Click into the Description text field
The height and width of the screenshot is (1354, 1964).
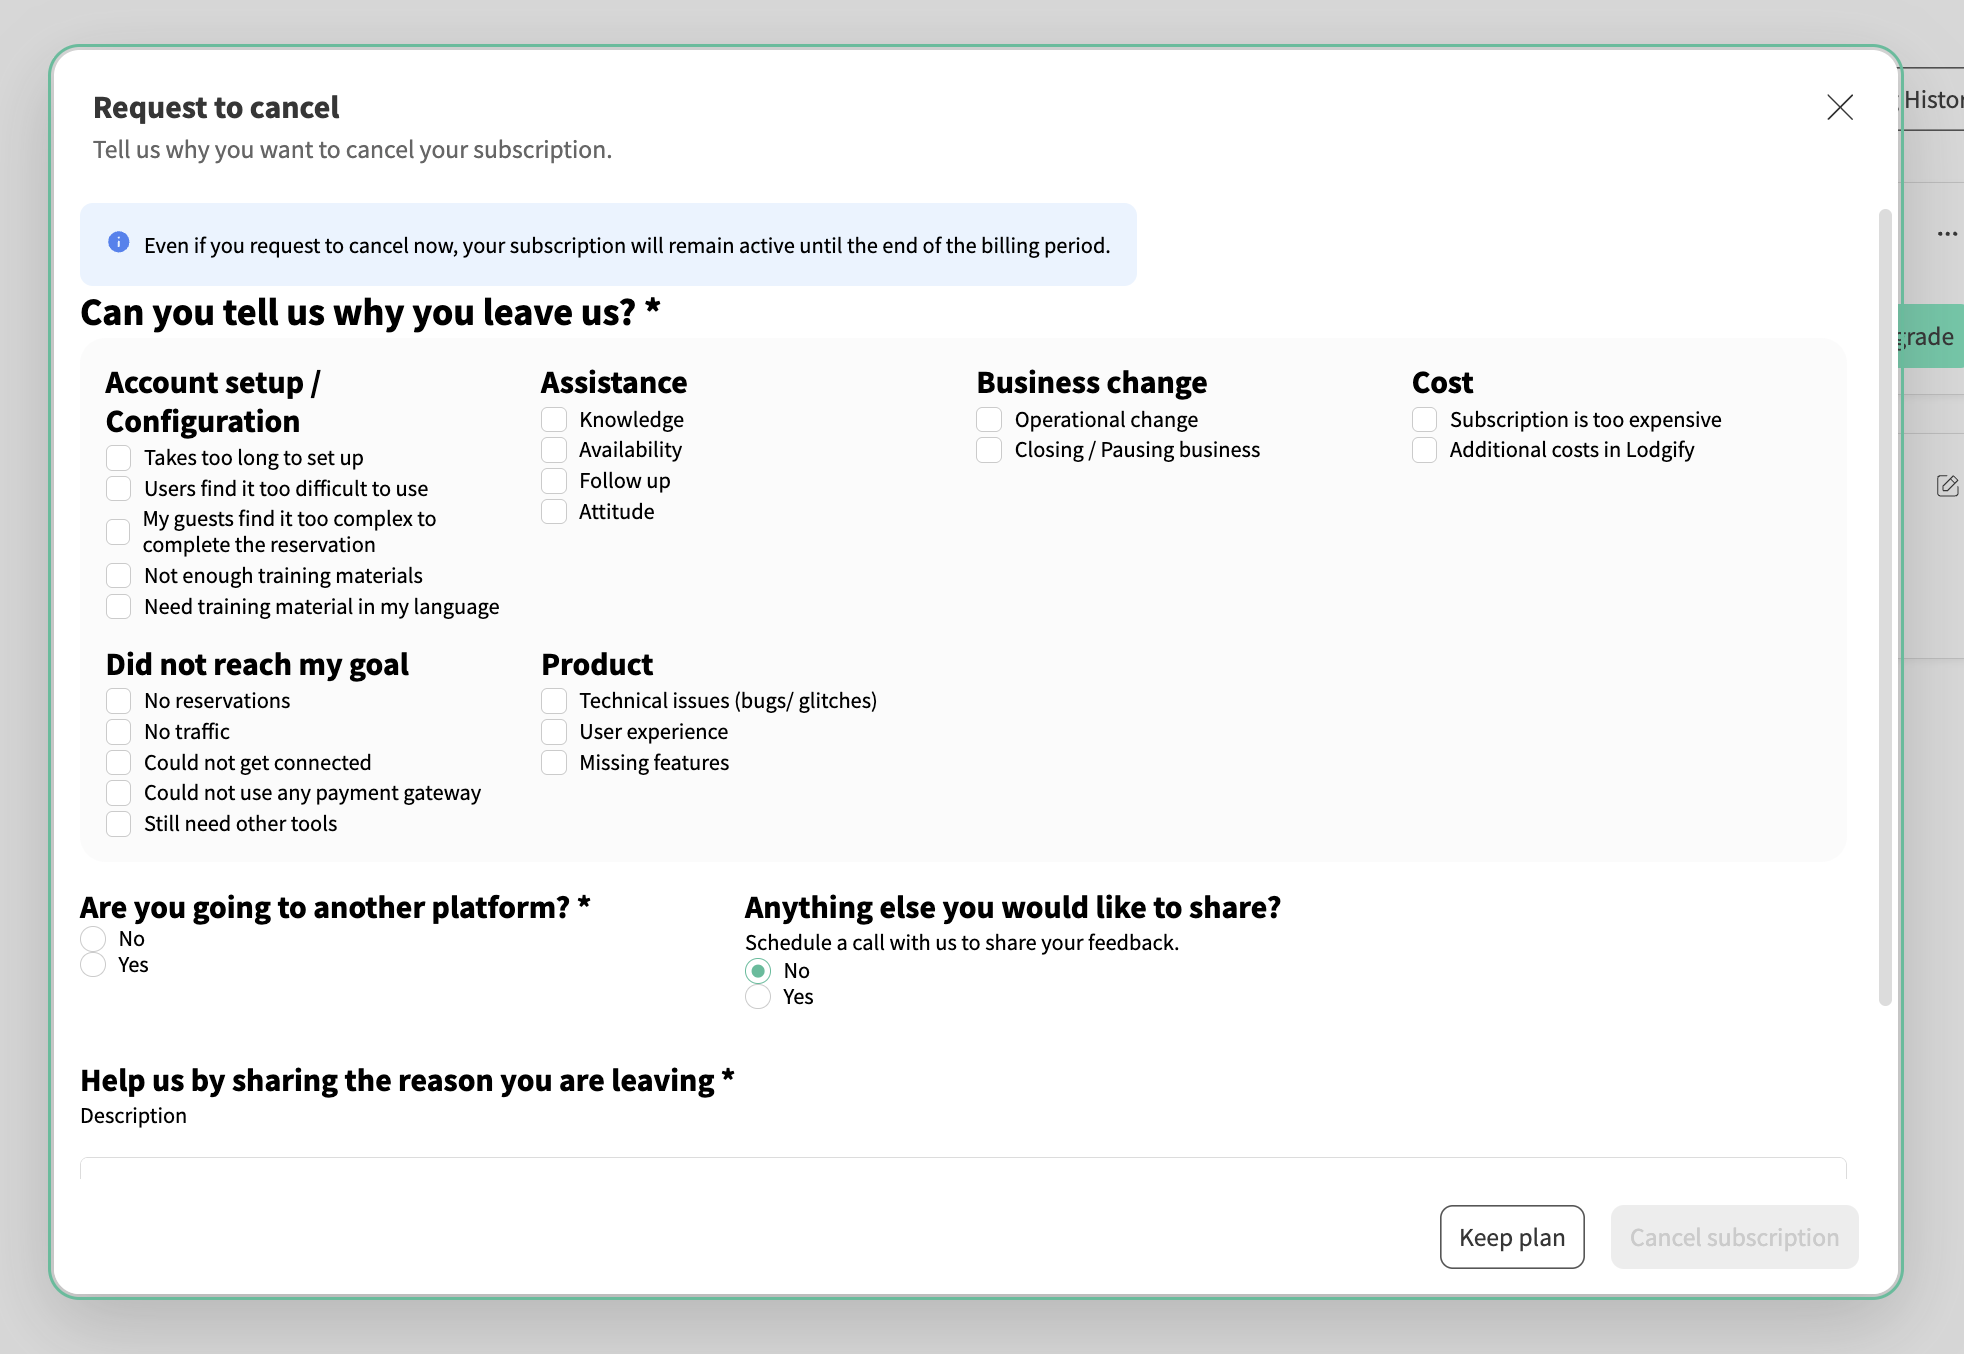962,1168
